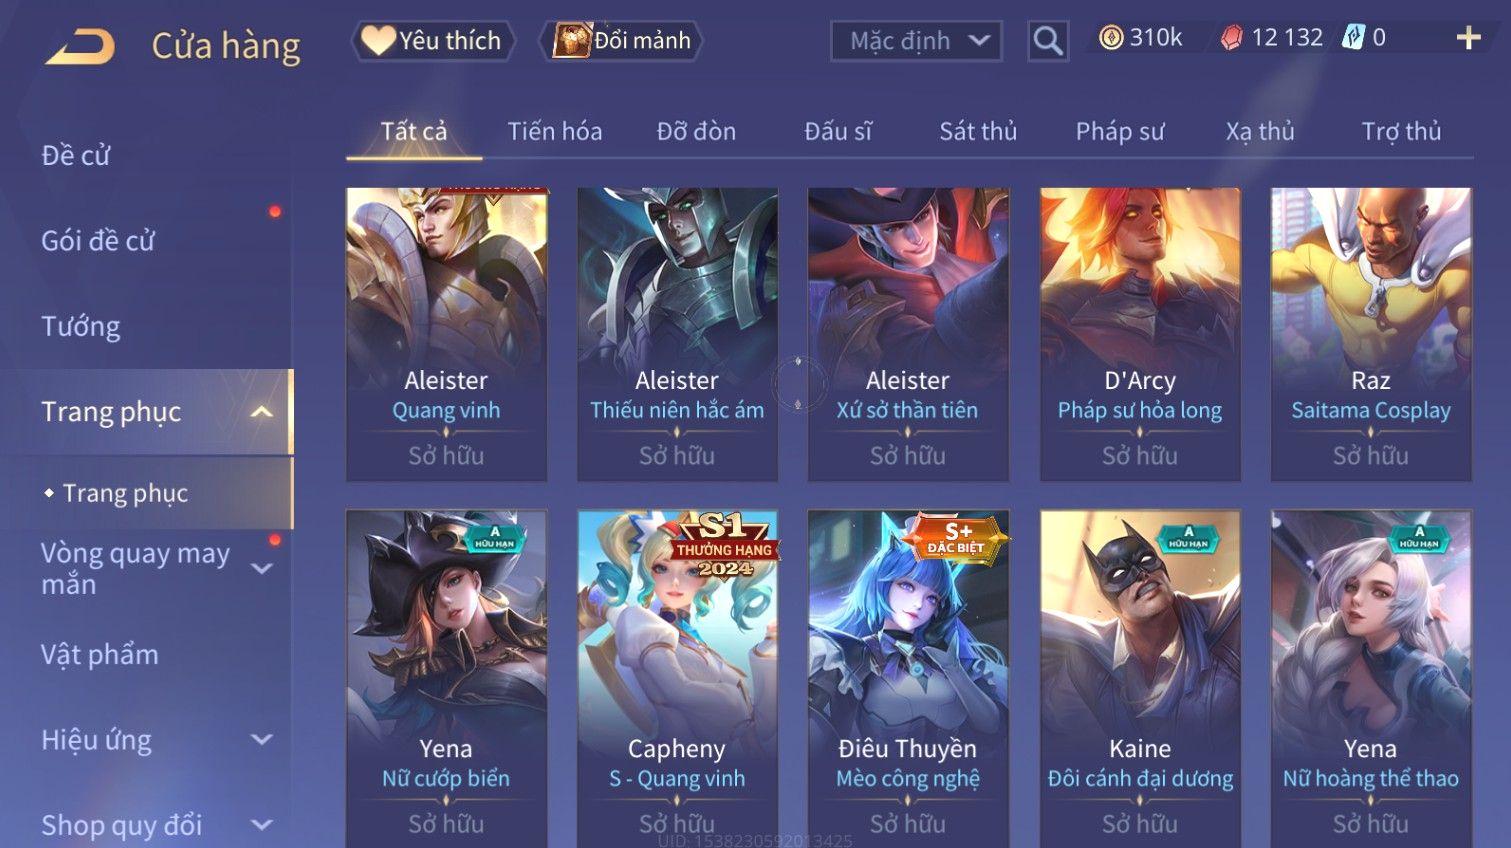Select Raz Saitama Cosplay skin card
Image resolution: width=1511 pixels, height=848 pixels.
pos(1371,334)
